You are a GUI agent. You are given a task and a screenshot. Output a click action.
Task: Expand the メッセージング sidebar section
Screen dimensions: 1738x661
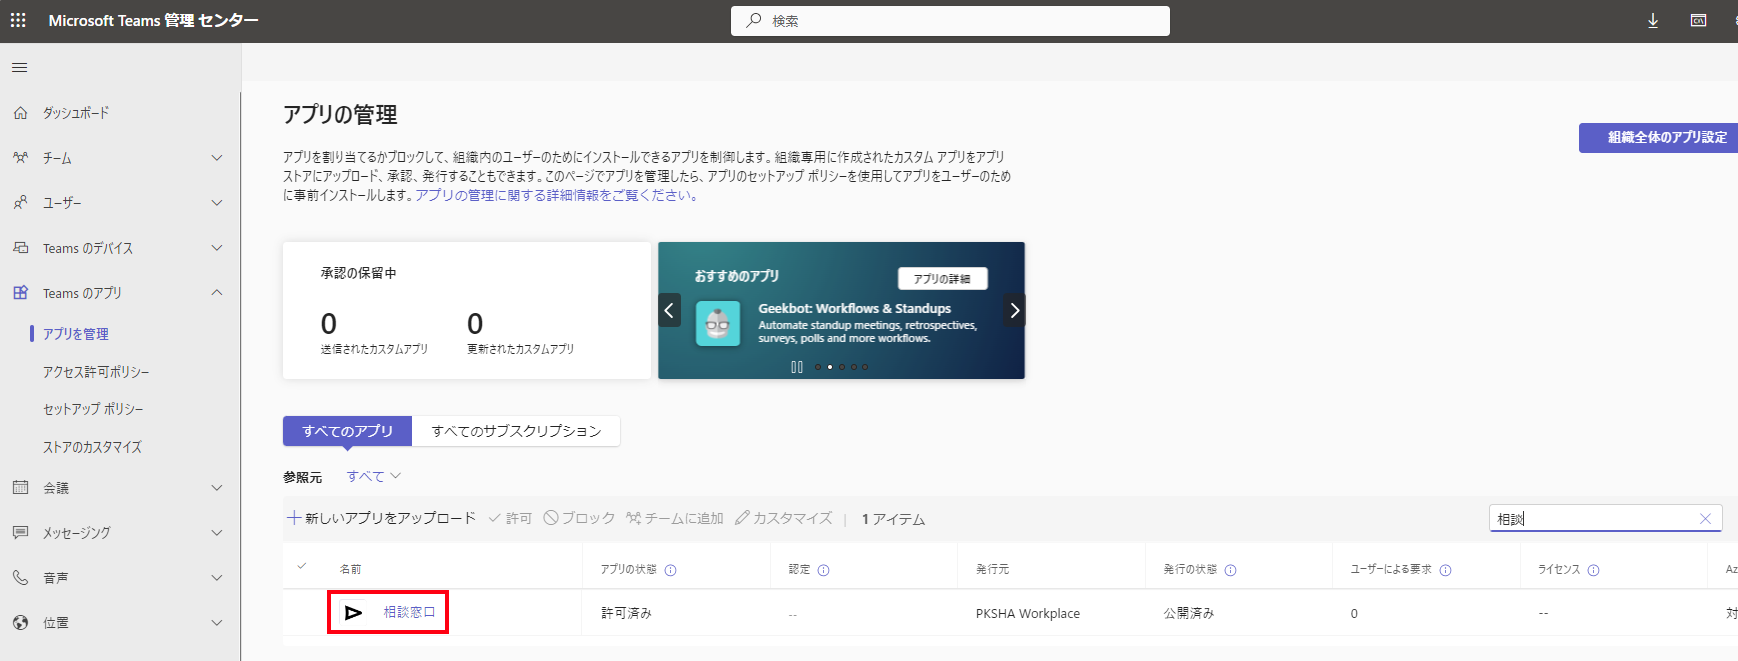click(x=217, y=533)
